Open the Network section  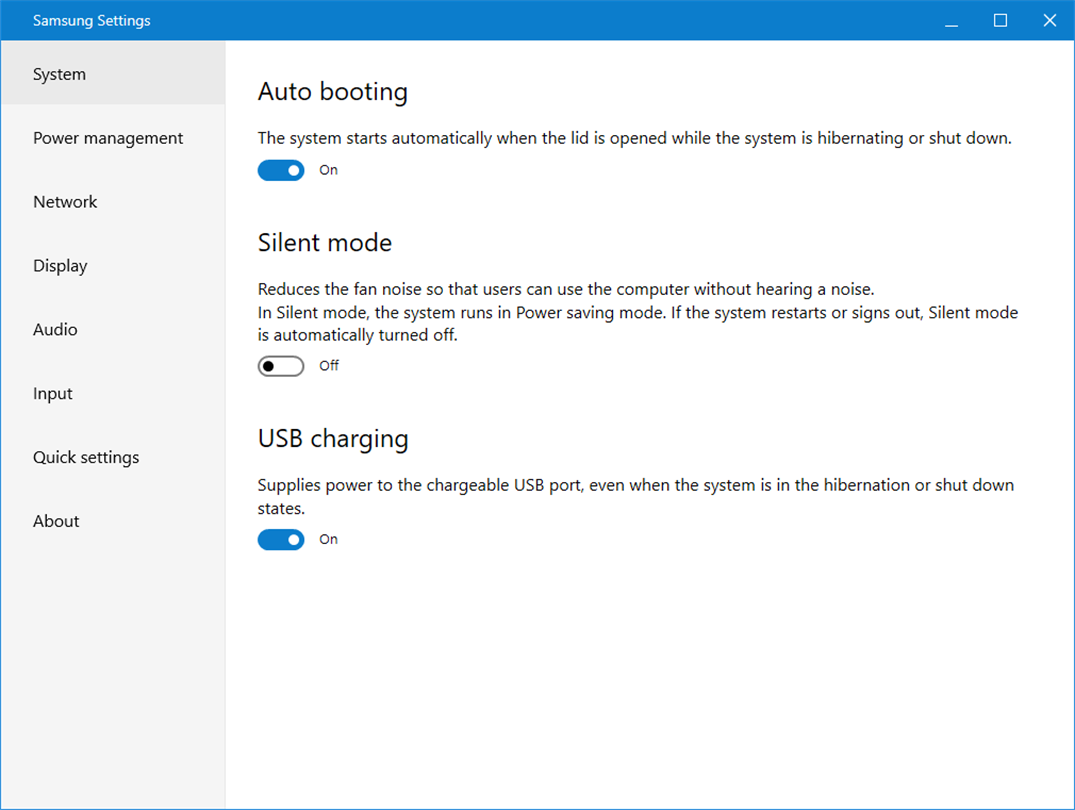pyautogui.click(x=65, y=202)
